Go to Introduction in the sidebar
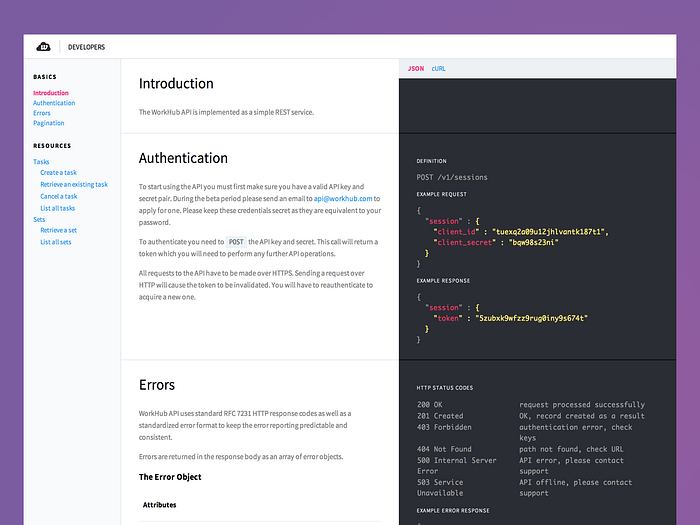Viewport: 700px width, 525px height. pos(51,93)
